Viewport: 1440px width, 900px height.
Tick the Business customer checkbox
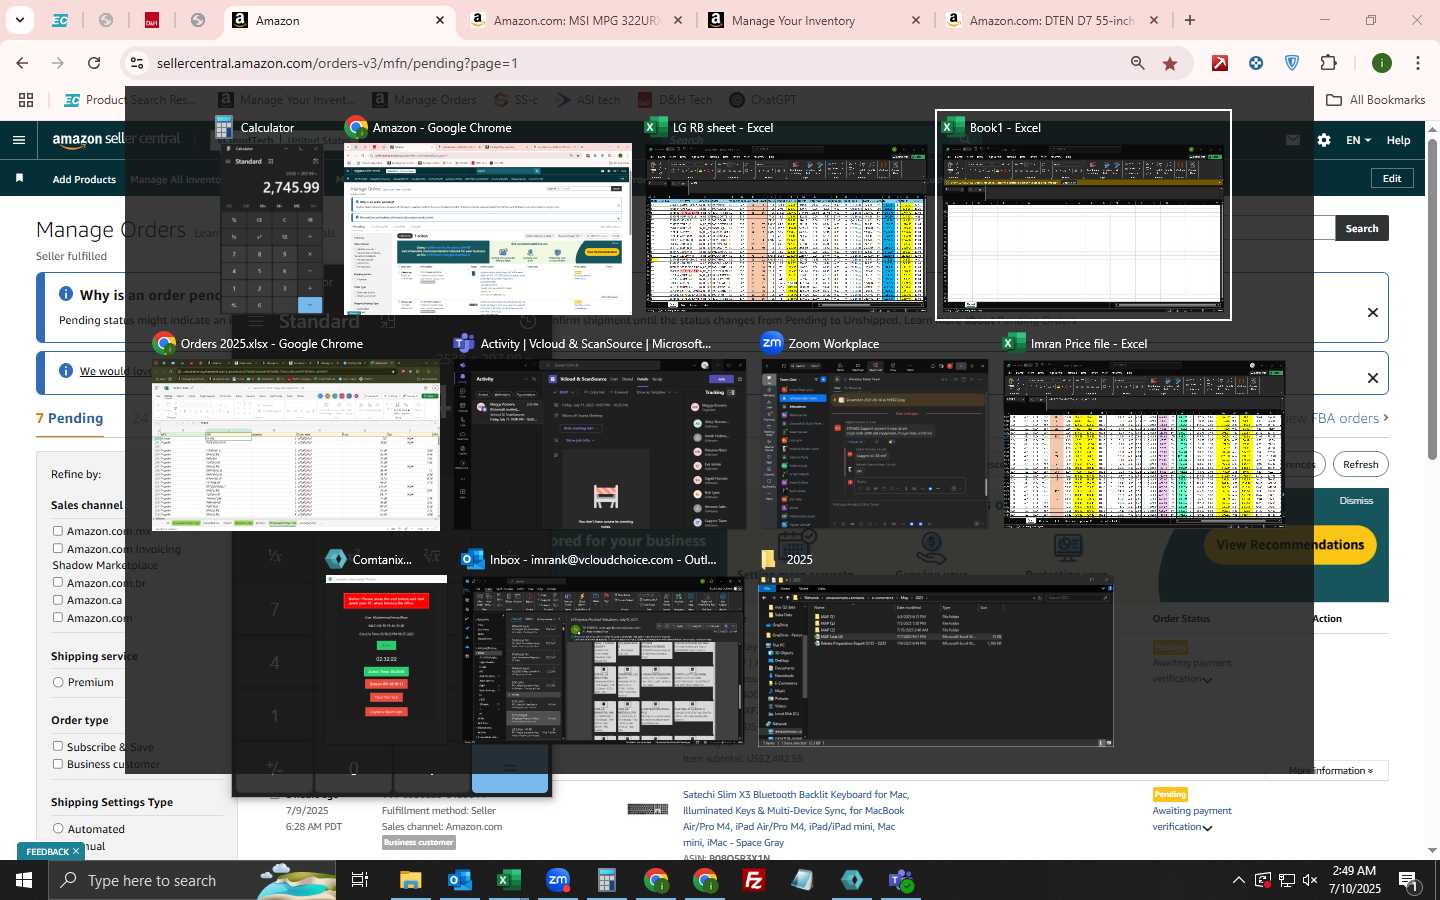point(58,764)
